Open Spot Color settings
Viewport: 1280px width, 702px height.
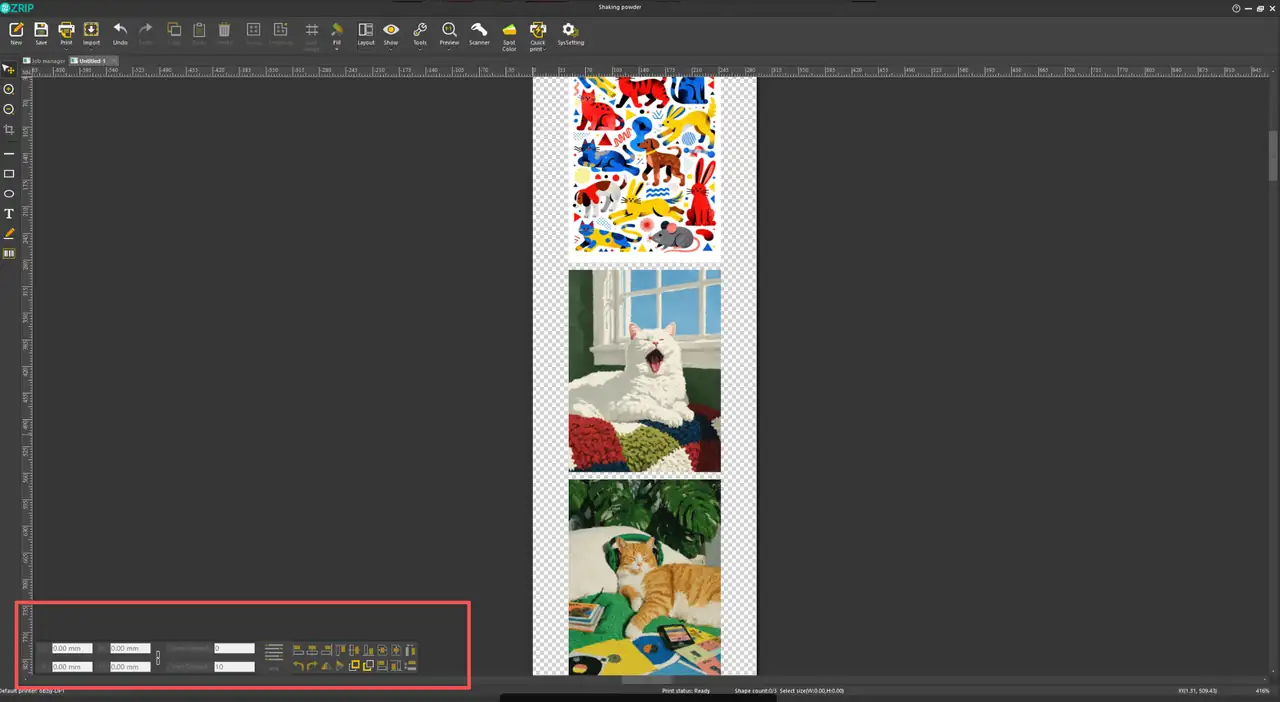point(509,35)
